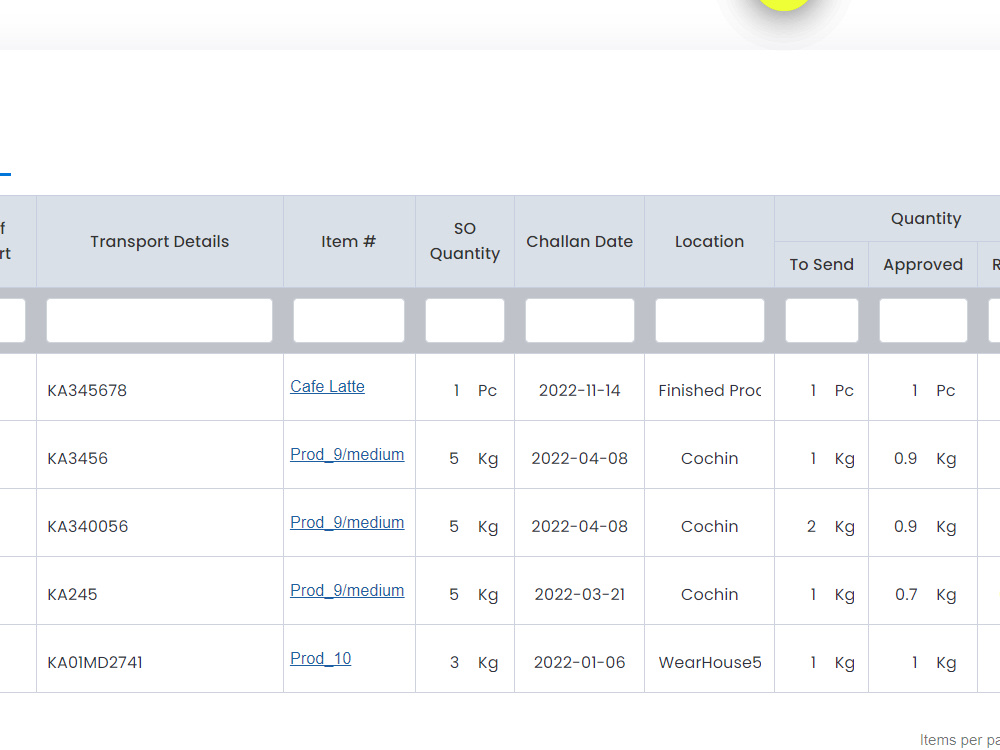Screen dimensions: 1000x750
Task: Focus the Approved filter field
Action: tap(923, 320)
